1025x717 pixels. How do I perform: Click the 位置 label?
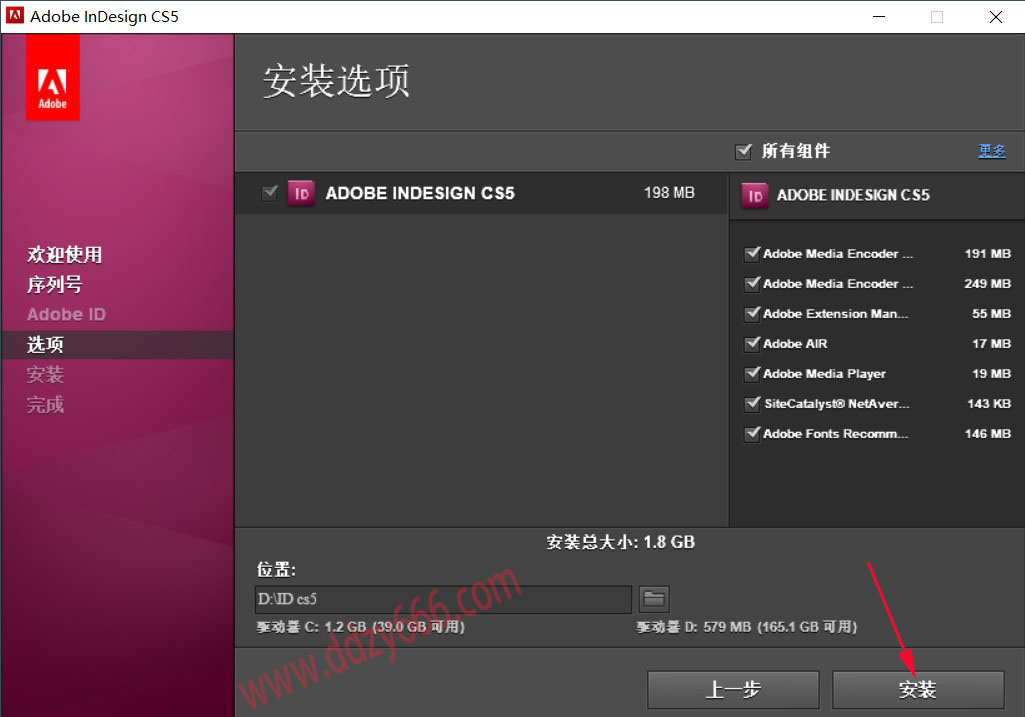[276, 570]
